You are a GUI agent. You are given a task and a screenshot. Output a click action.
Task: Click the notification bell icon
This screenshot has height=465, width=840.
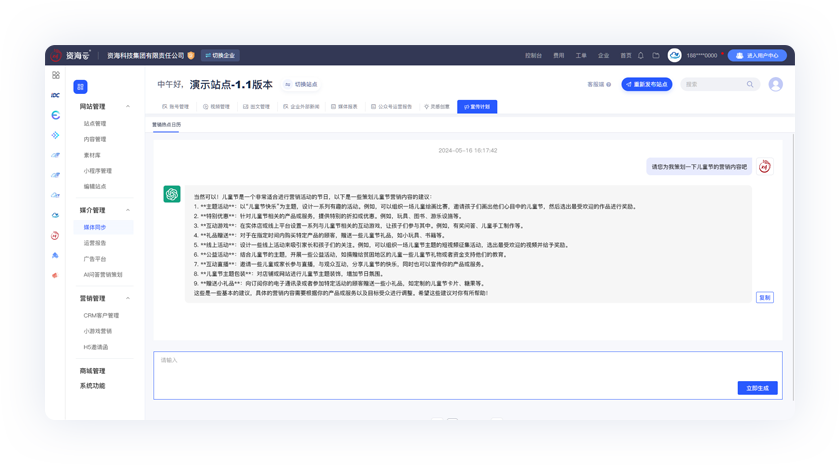[x=641, y=56]
